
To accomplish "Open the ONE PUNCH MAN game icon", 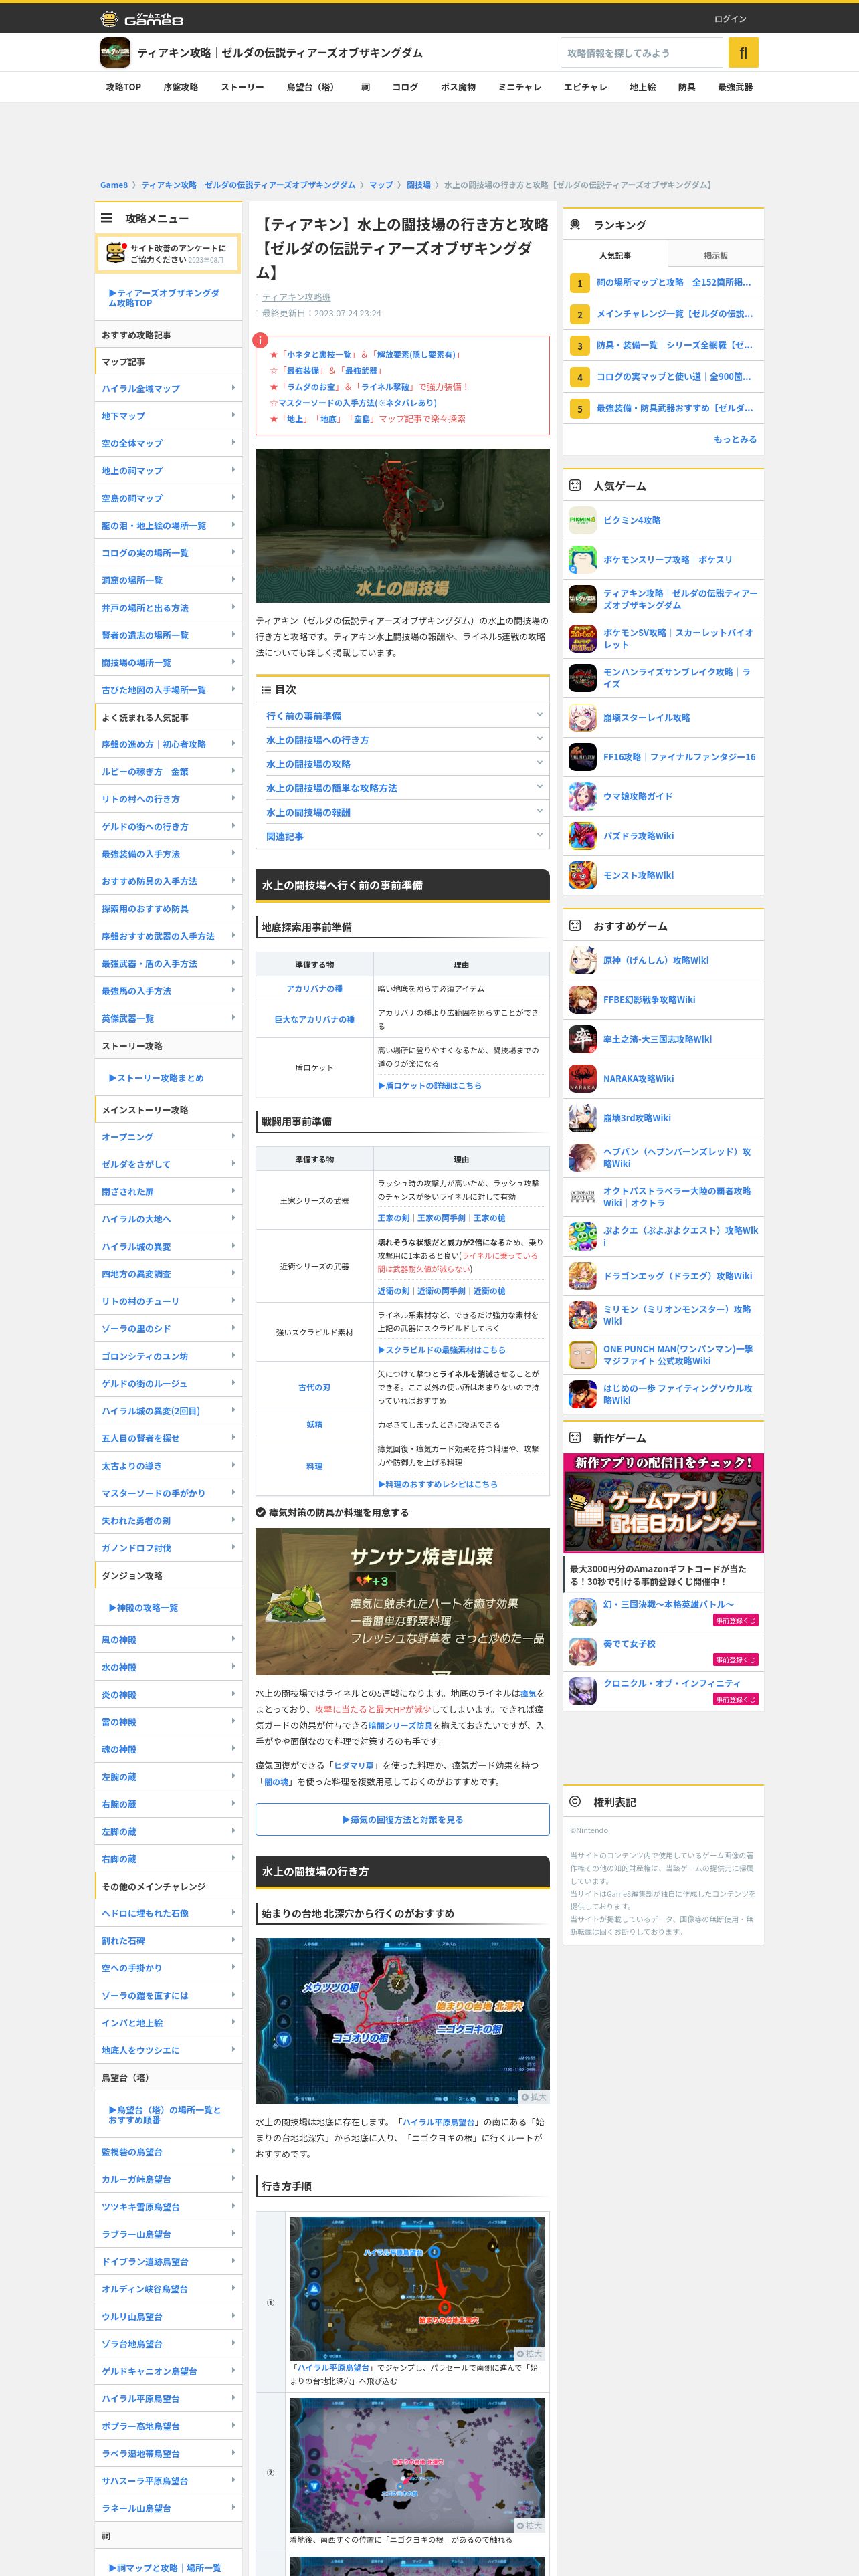I will click(x=582, y=1355).
